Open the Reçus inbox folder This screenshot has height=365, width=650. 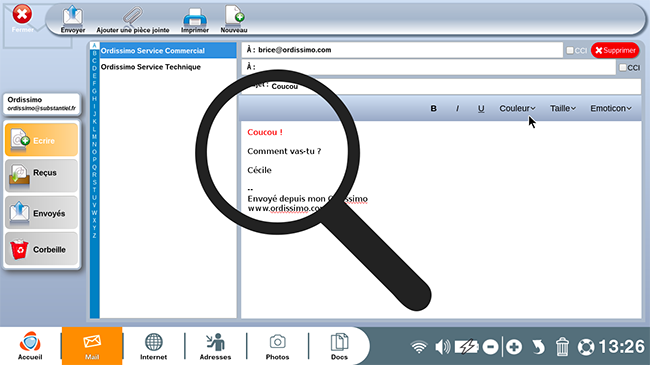pyautogui.click(x=41, y=175)
